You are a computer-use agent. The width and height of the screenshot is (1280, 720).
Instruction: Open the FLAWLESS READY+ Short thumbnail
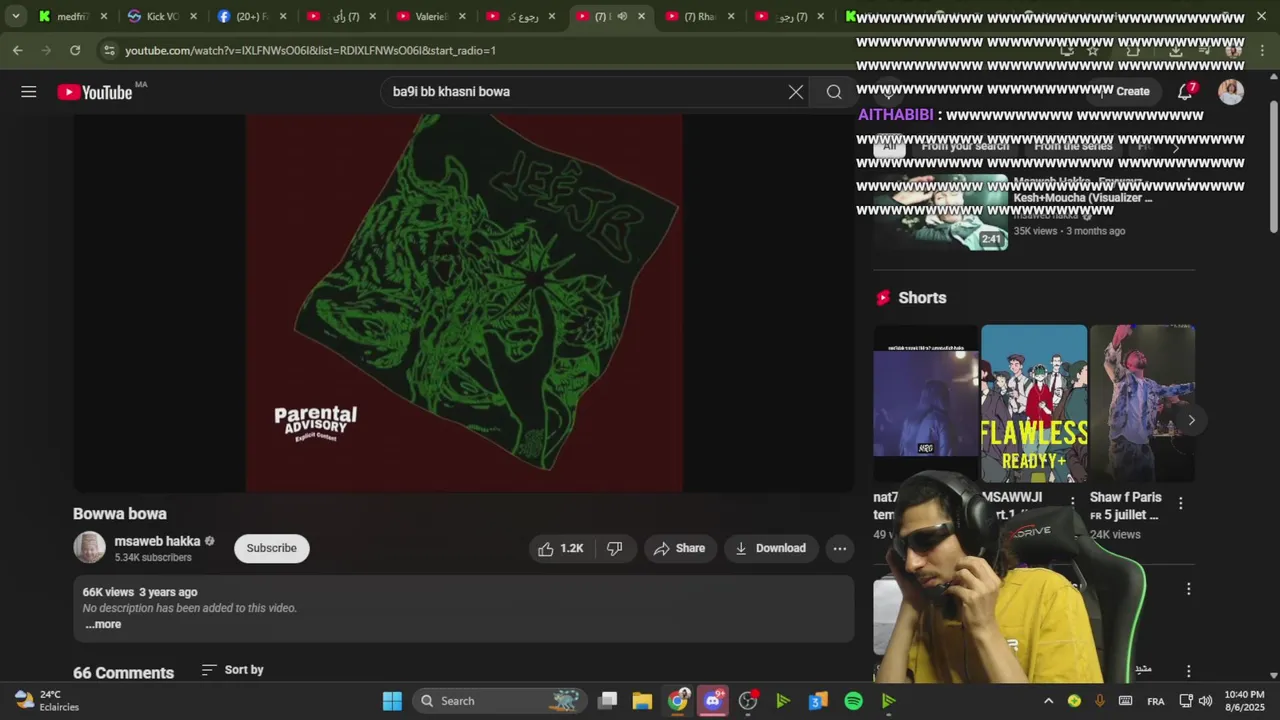(1034, 404)
